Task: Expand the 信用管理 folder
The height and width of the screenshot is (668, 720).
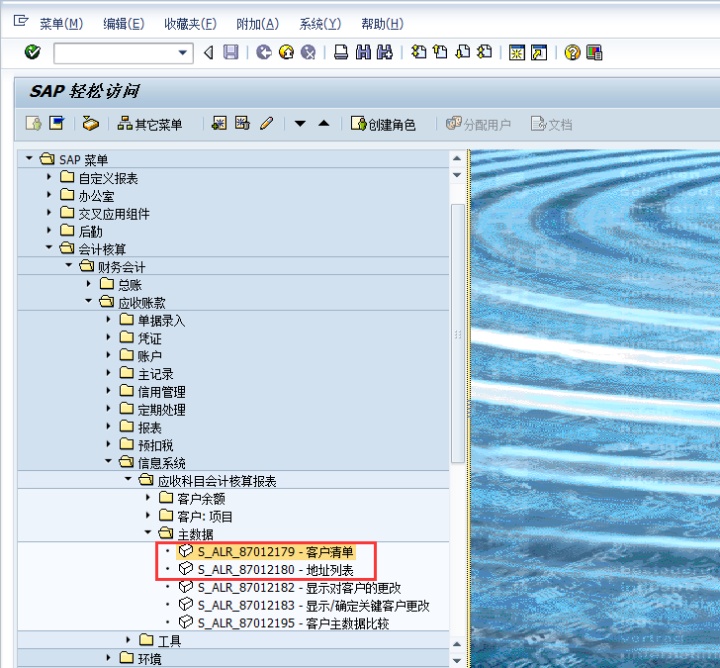Action: [108, 391]
